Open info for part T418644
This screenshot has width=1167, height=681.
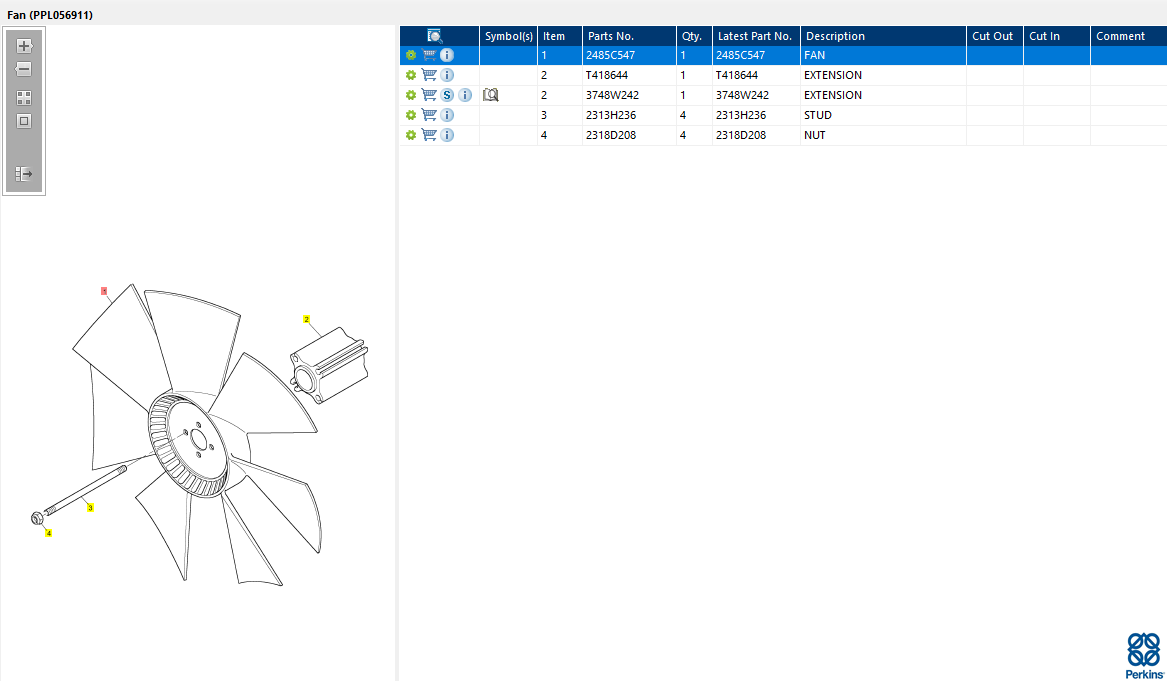[447, 75]
